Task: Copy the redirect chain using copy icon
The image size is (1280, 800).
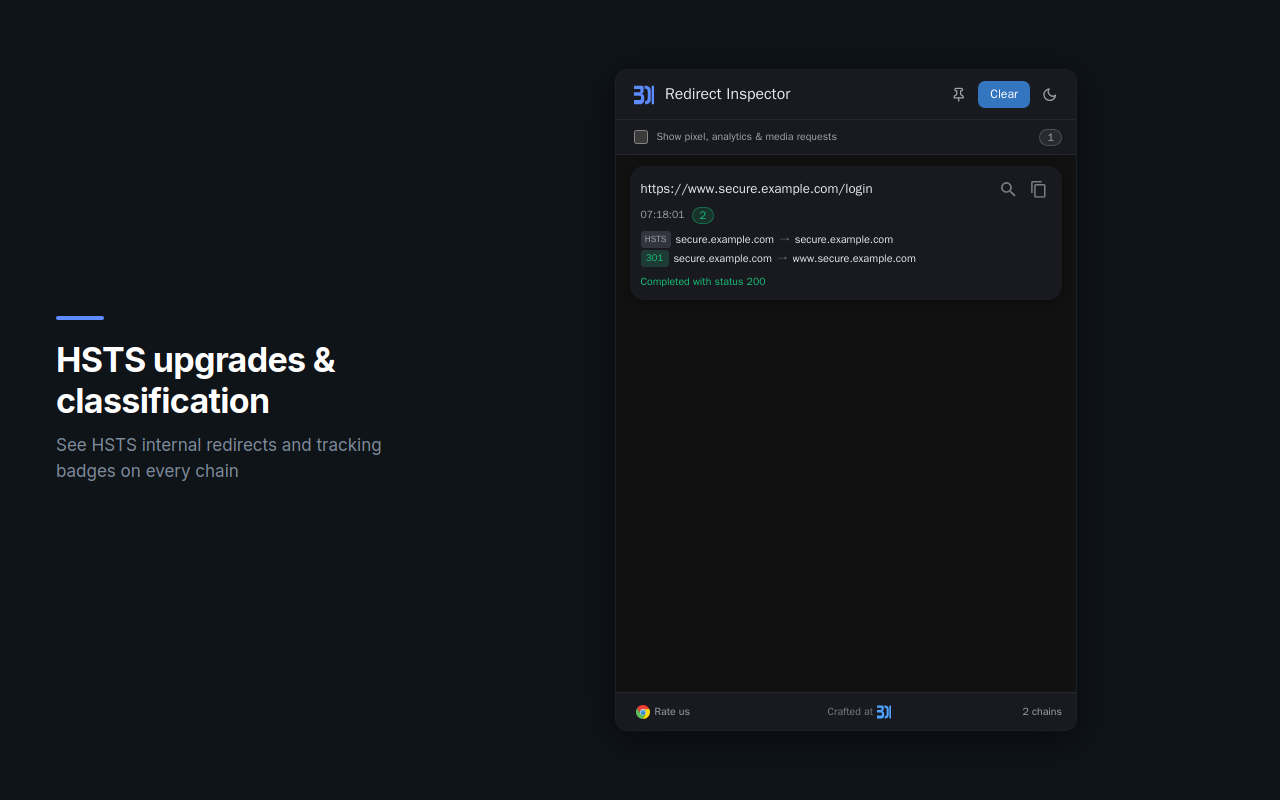Action: [x=1038, y=188]
